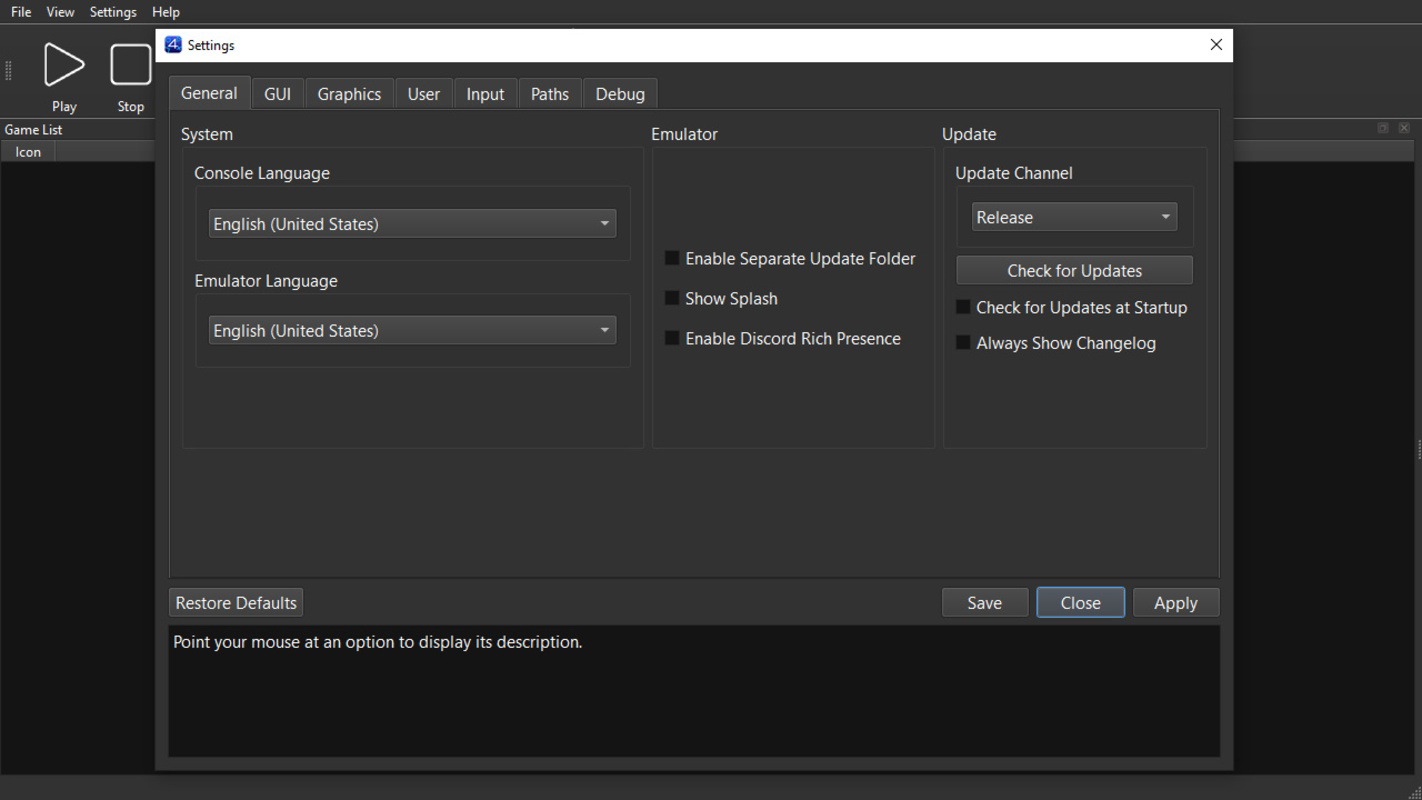Click the Icon column header in Game List
Screen dimensions: 1422x800
click(28, 152)
